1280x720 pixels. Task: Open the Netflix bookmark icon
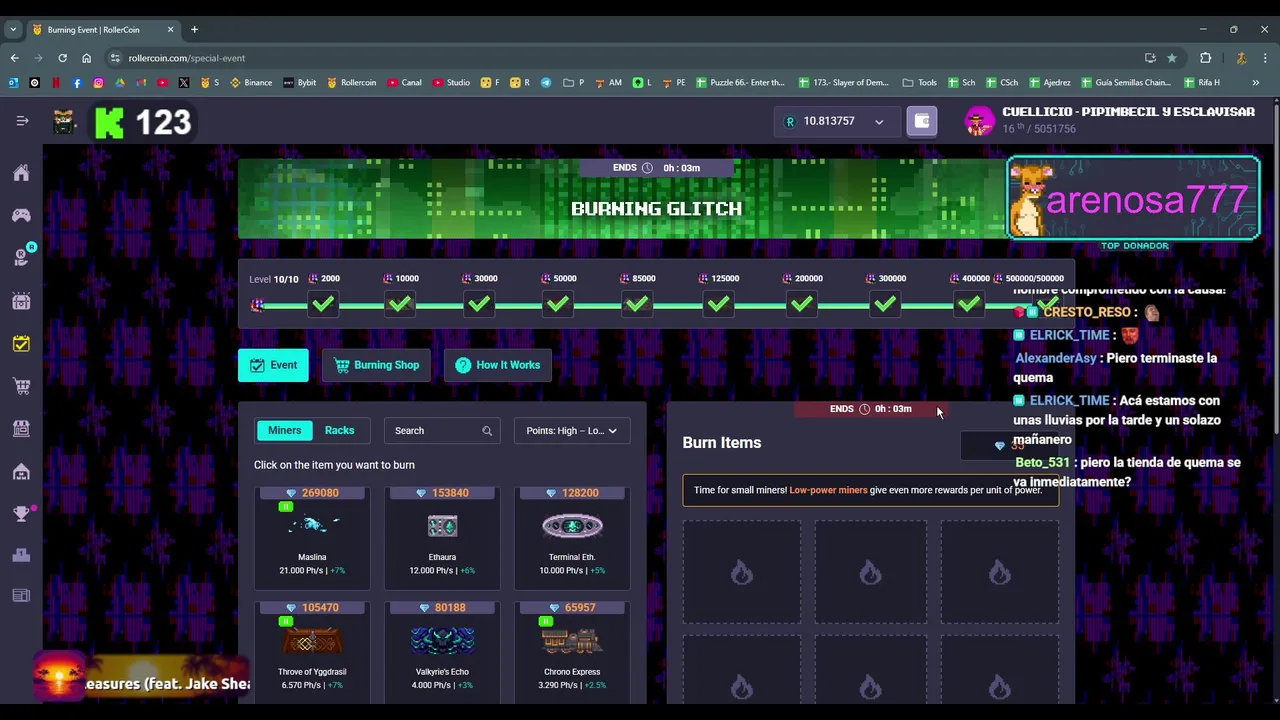(56, 83)
